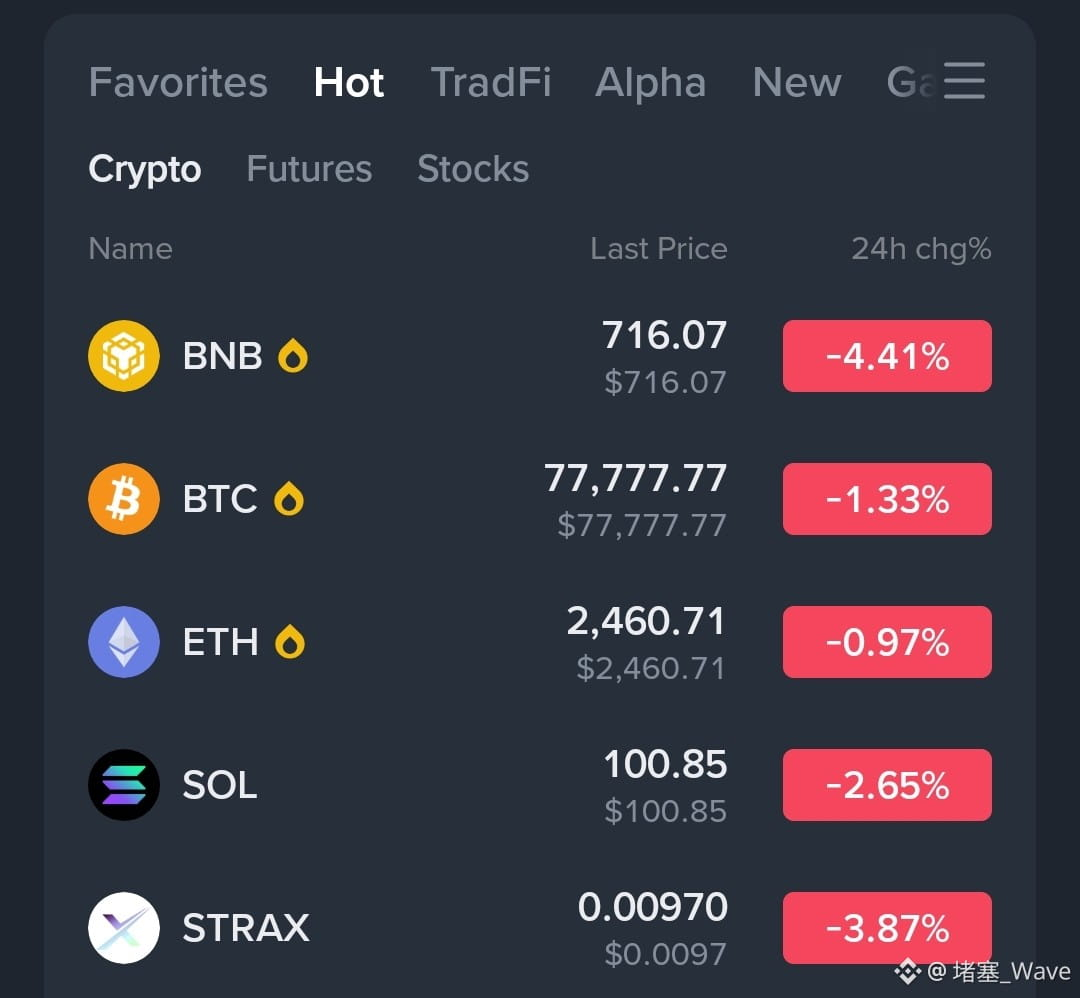The height and width of the screenshot is (998, 1080).
Task: Switch to the Favorites tab
Action: (178, 83)
